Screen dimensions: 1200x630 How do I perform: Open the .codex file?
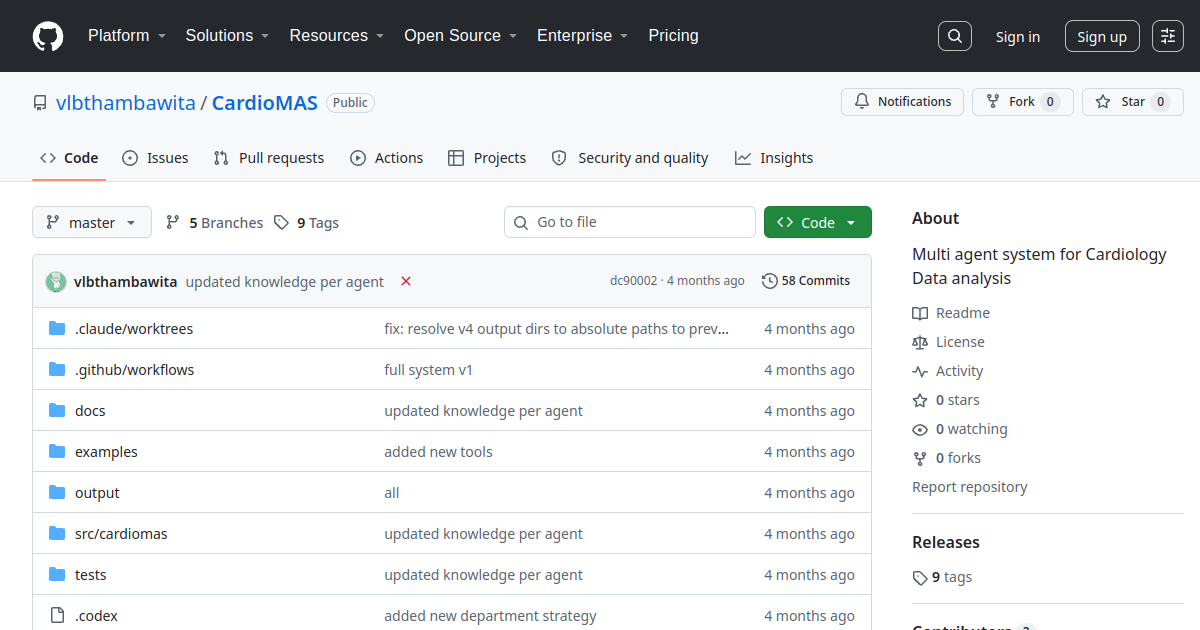96,616
